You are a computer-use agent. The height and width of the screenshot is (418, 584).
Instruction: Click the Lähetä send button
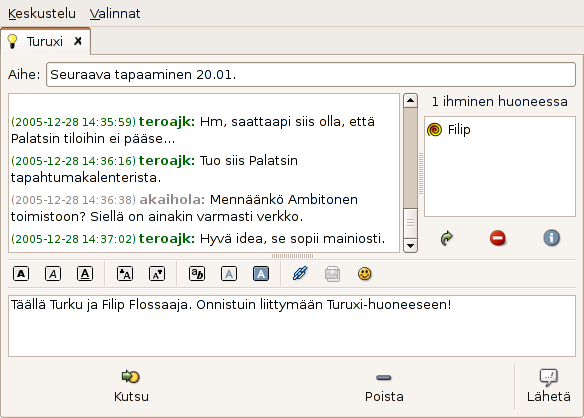[x=549, y=386]
